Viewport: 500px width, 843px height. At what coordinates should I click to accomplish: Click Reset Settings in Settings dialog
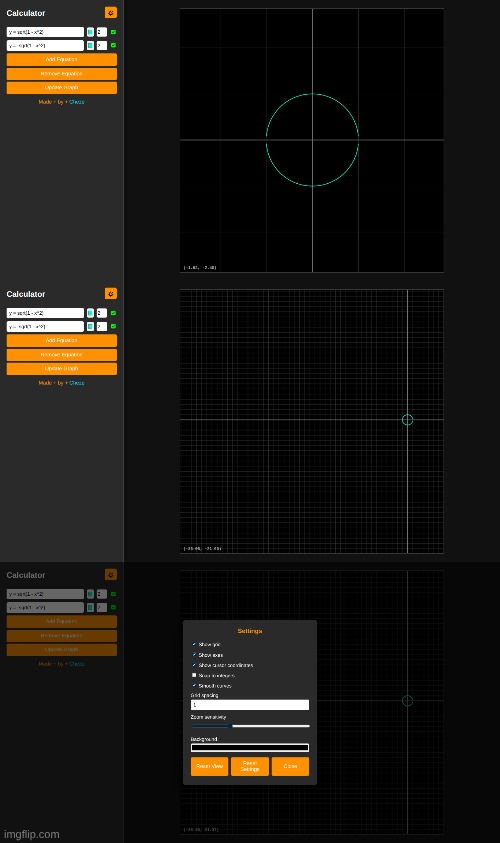point(250,766)
